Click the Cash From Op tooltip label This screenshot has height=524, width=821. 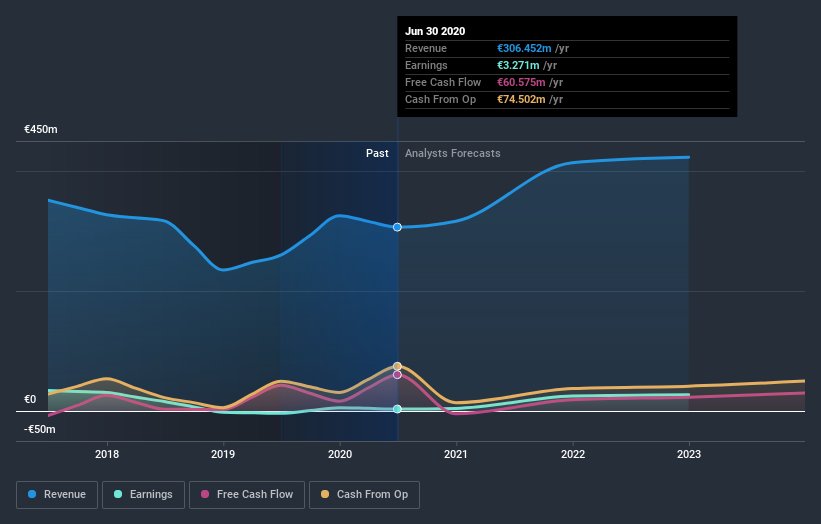coord(440,99)
